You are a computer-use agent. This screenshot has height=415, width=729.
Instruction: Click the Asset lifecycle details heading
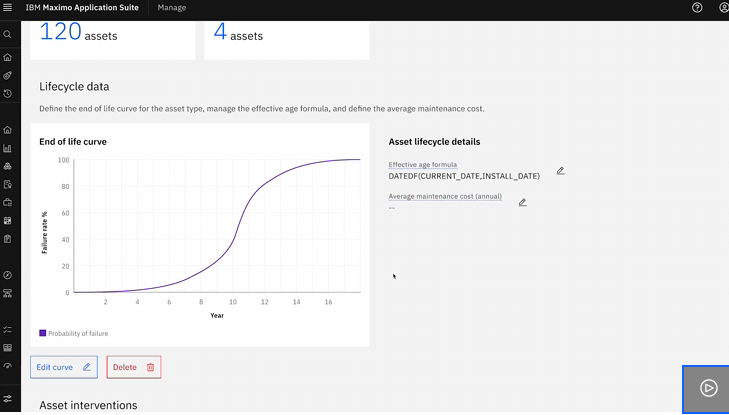[434, 142]
